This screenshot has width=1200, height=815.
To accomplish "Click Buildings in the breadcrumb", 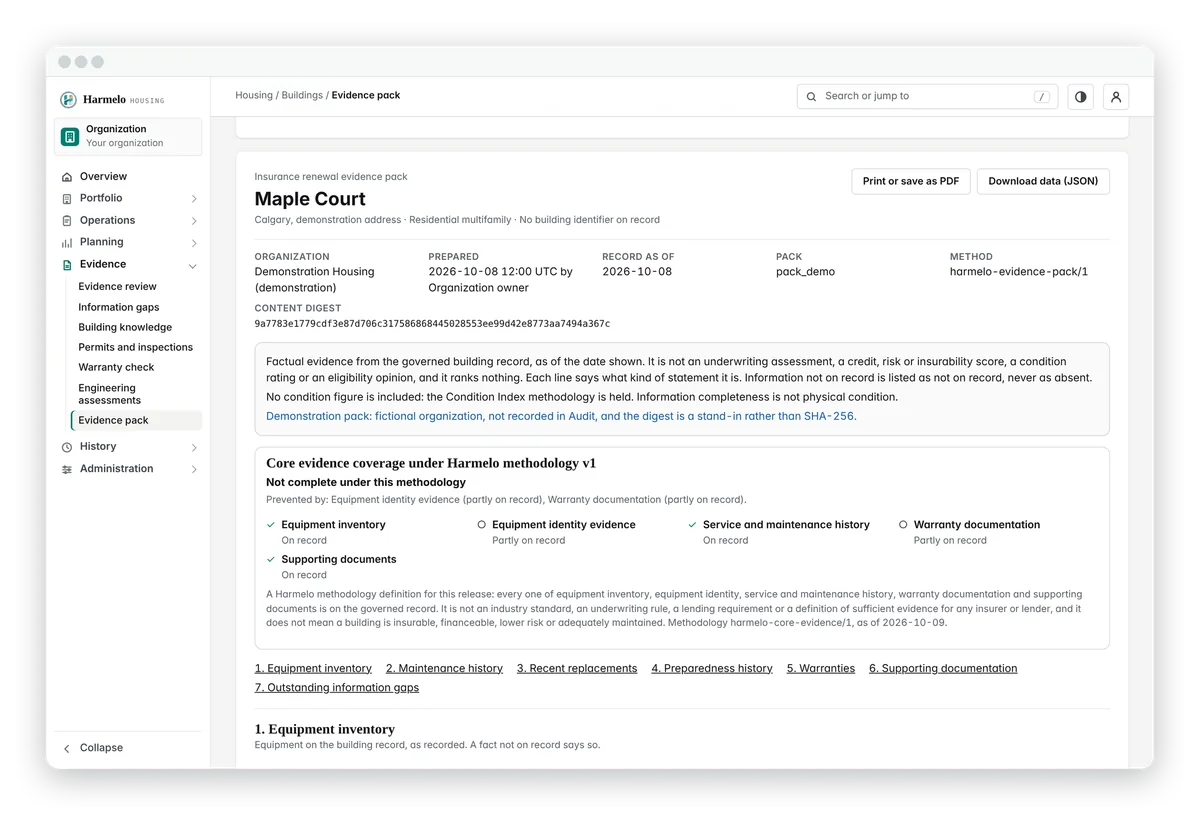I will 302,96.
